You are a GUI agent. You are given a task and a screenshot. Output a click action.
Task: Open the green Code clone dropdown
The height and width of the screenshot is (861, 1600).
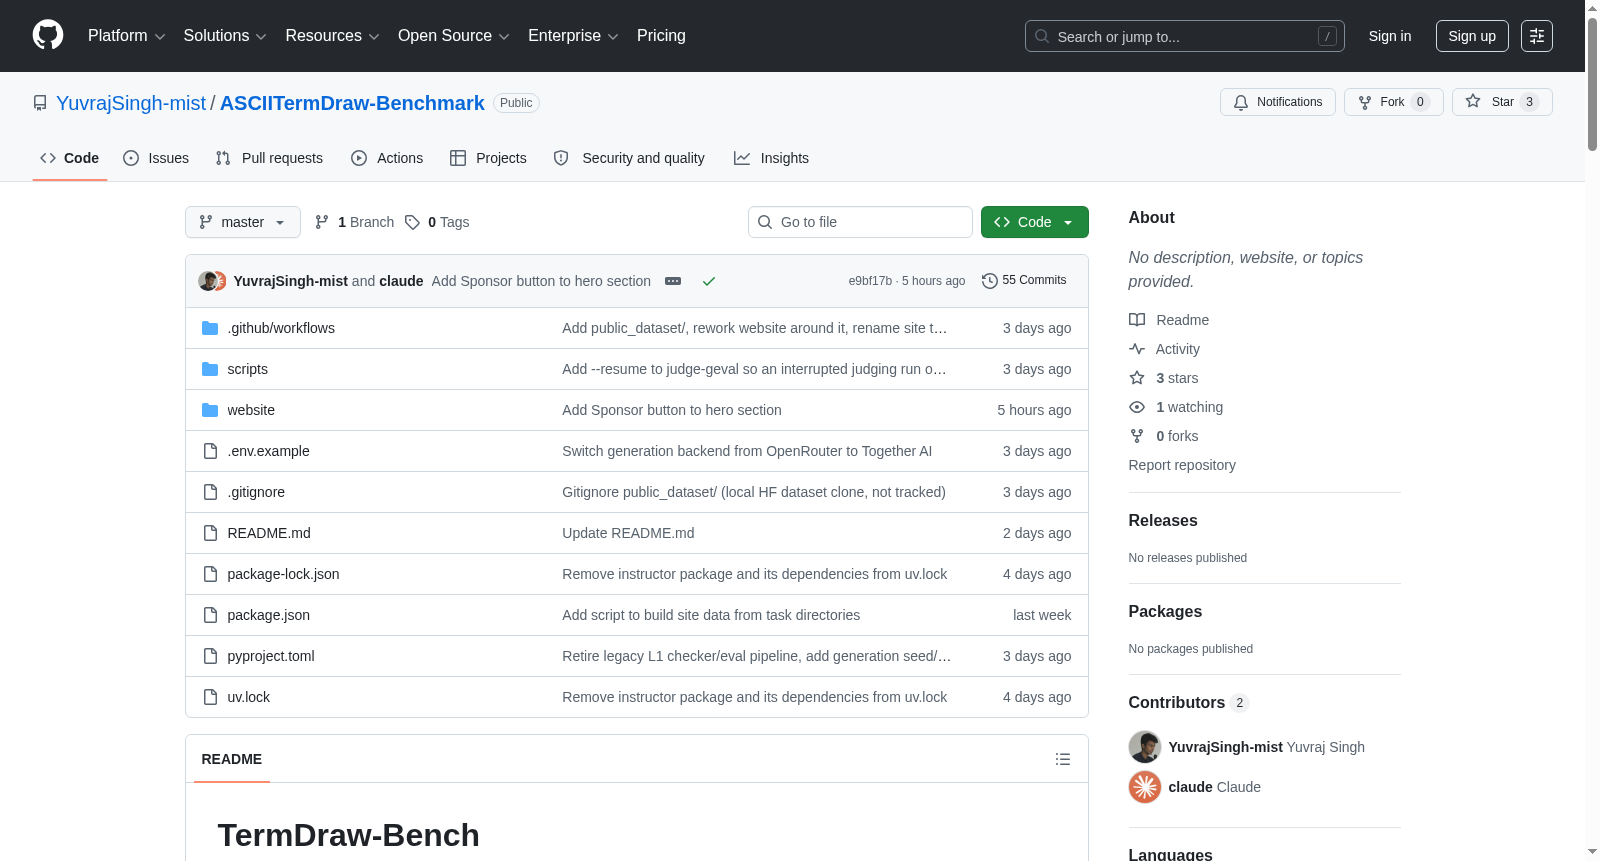coord(1035,222)
